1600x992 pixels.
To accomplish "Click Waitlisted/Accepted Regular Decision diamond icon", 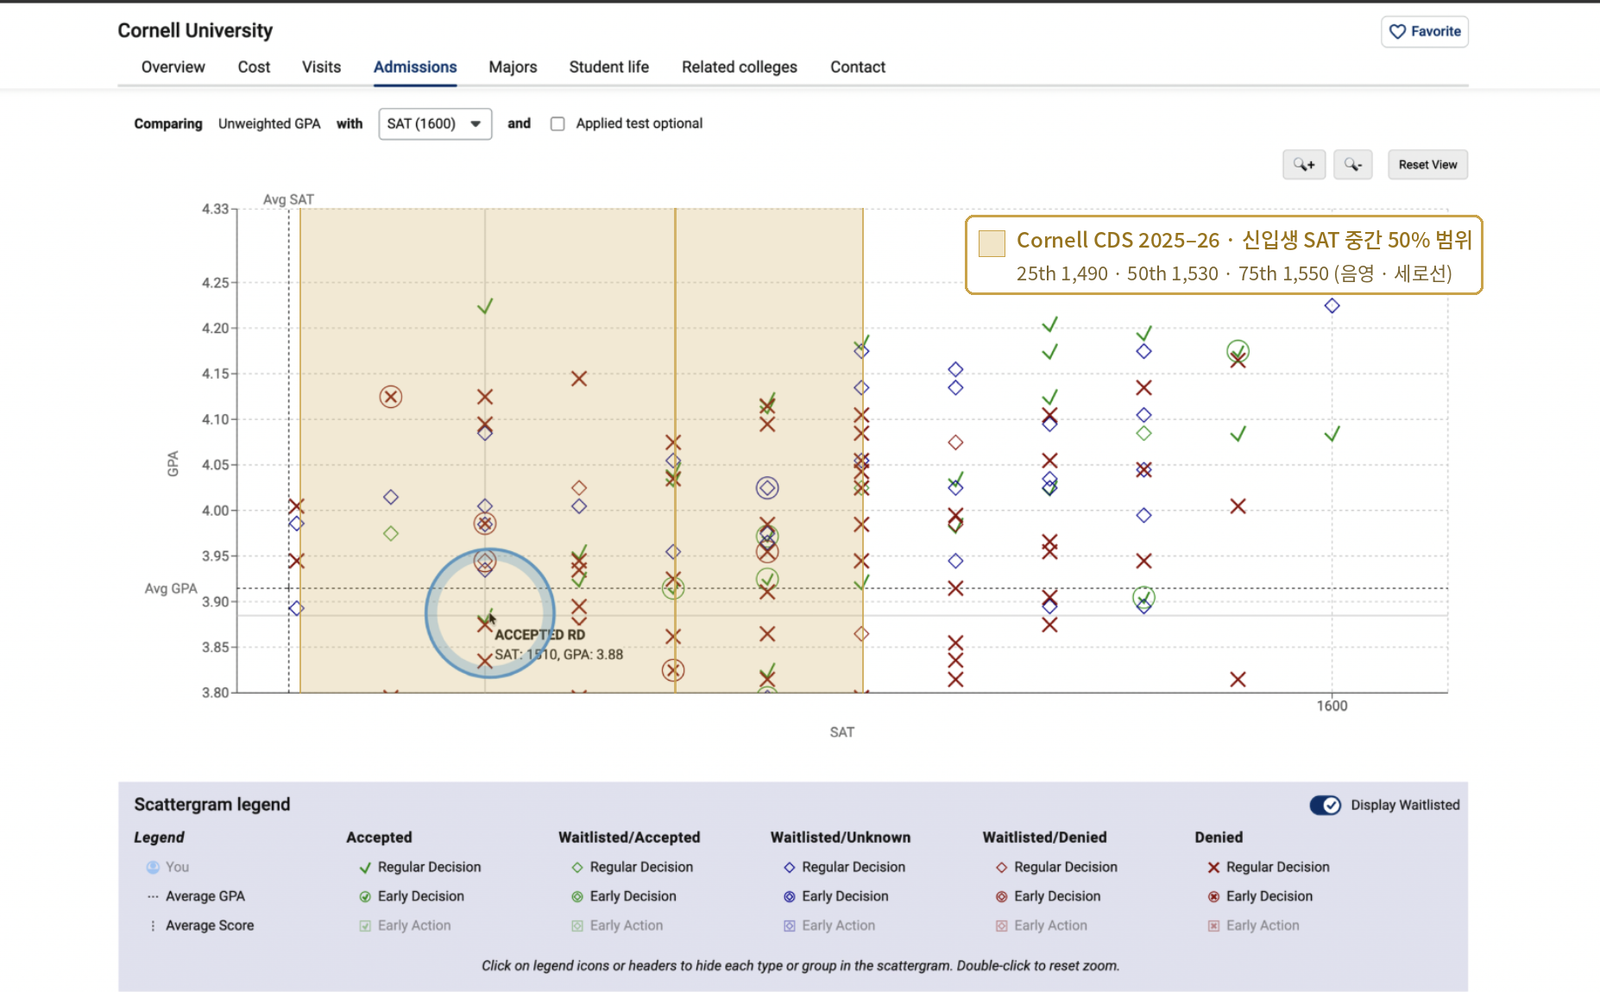I will (x=577, y=868).
